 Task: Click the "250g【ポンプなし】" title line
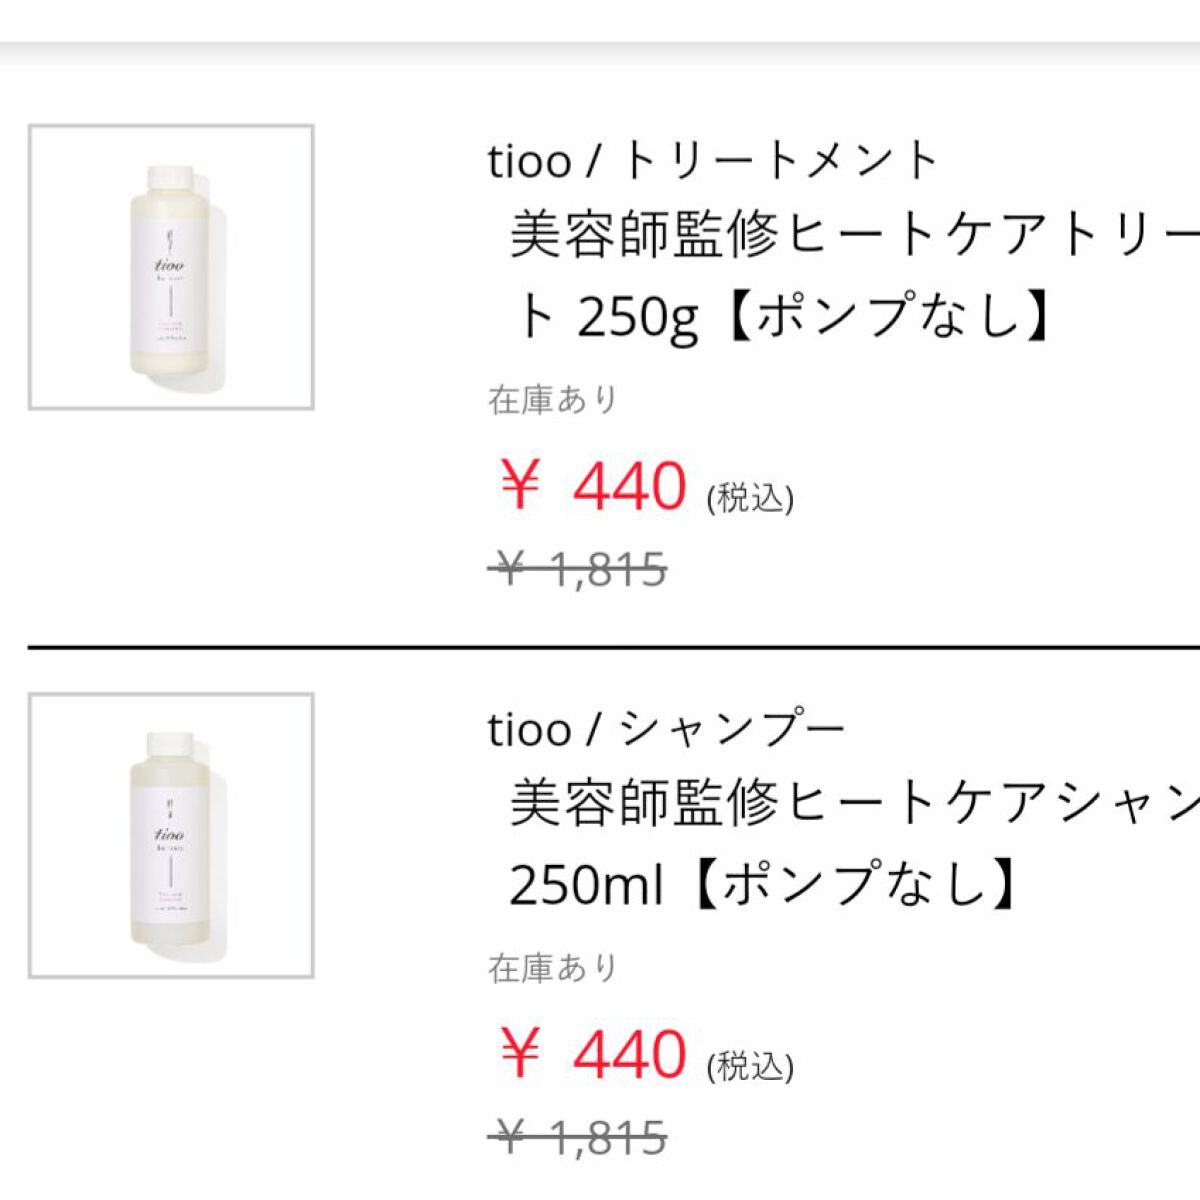(782, 317)
